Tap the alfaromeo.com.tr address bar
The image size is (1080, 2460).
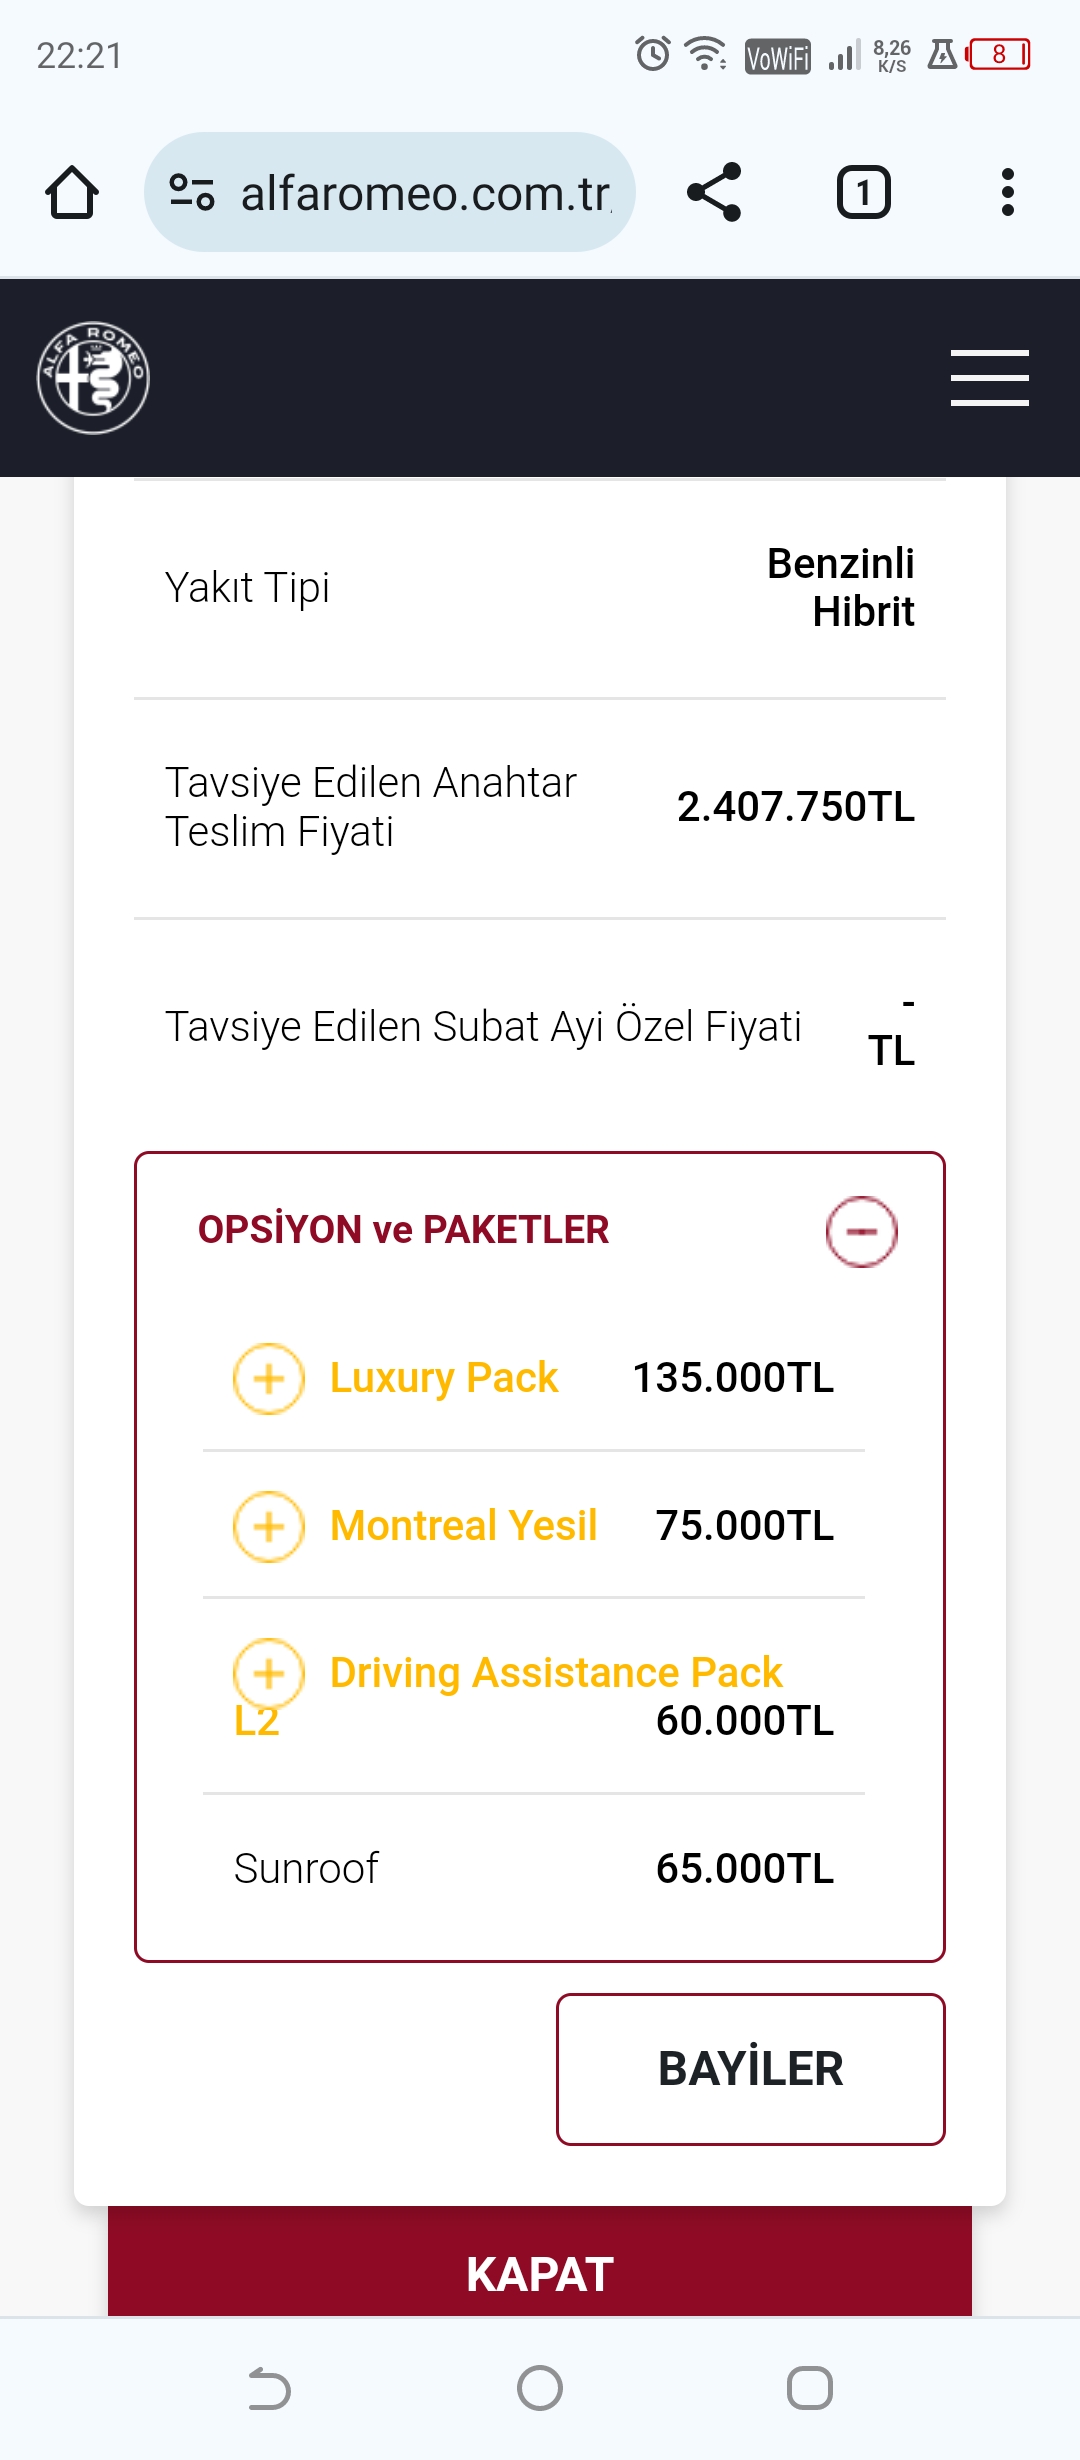pos(425,192)
